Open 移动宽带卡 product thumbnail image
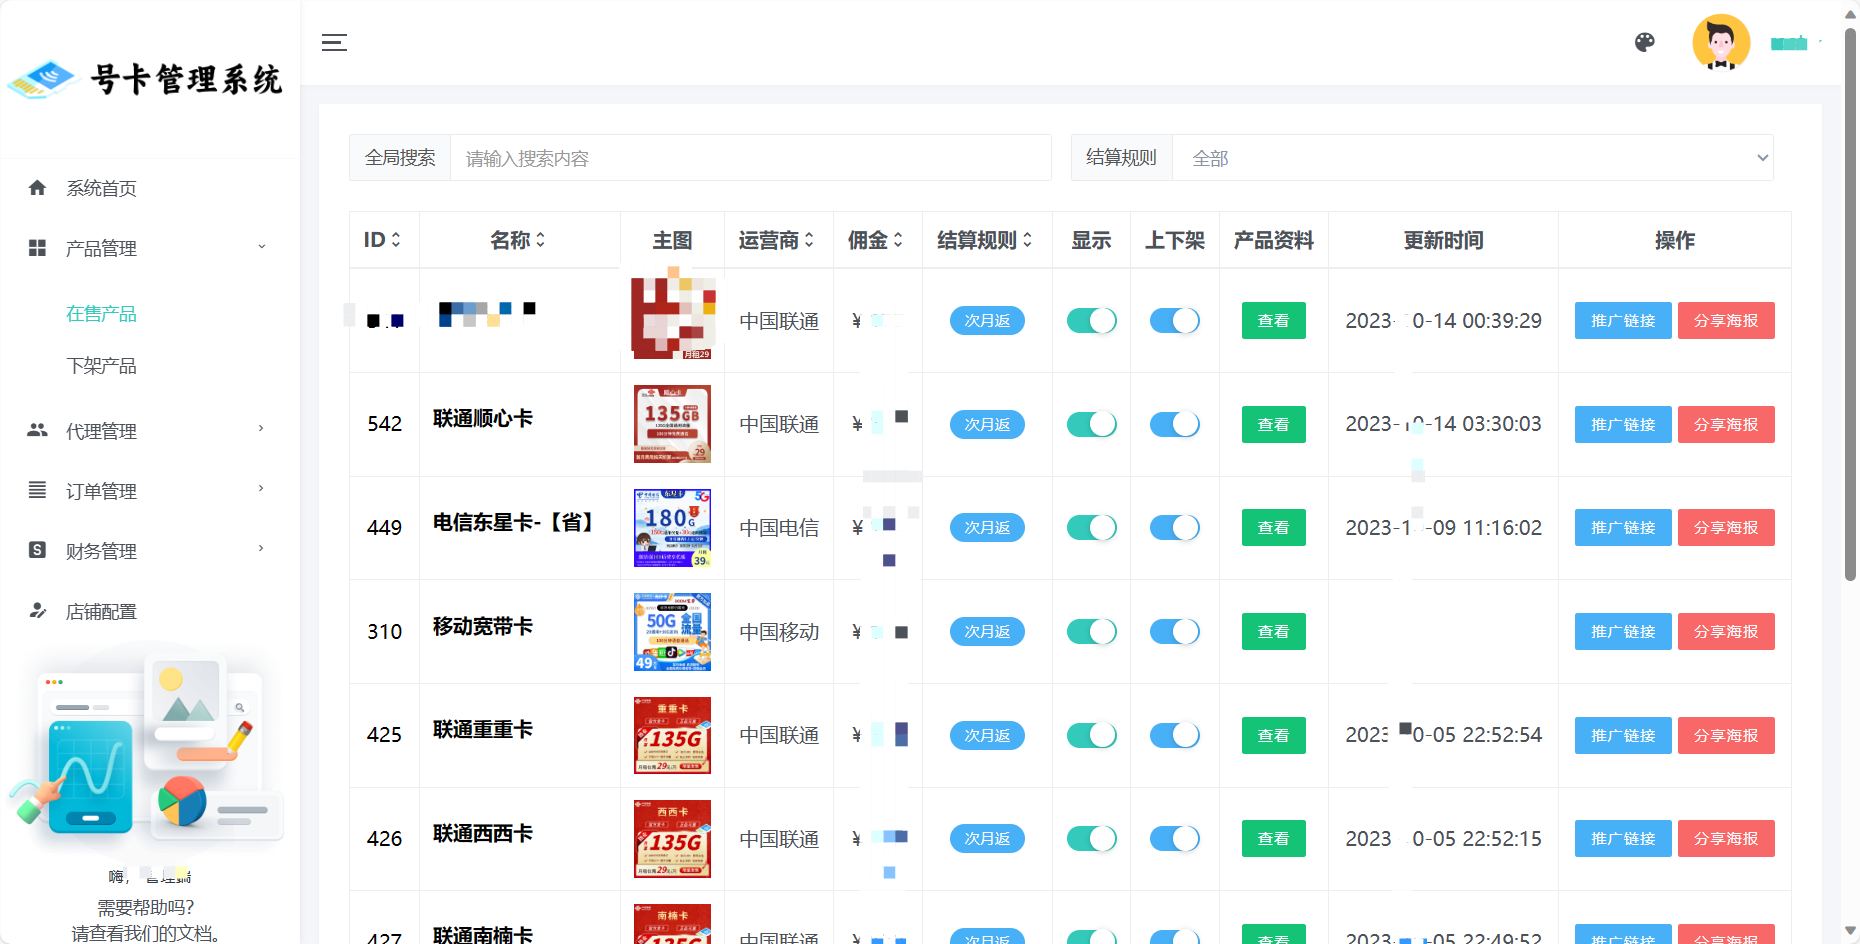This screenshot has height=944, width=1860. pyautogui.click(x=672, y=632)
